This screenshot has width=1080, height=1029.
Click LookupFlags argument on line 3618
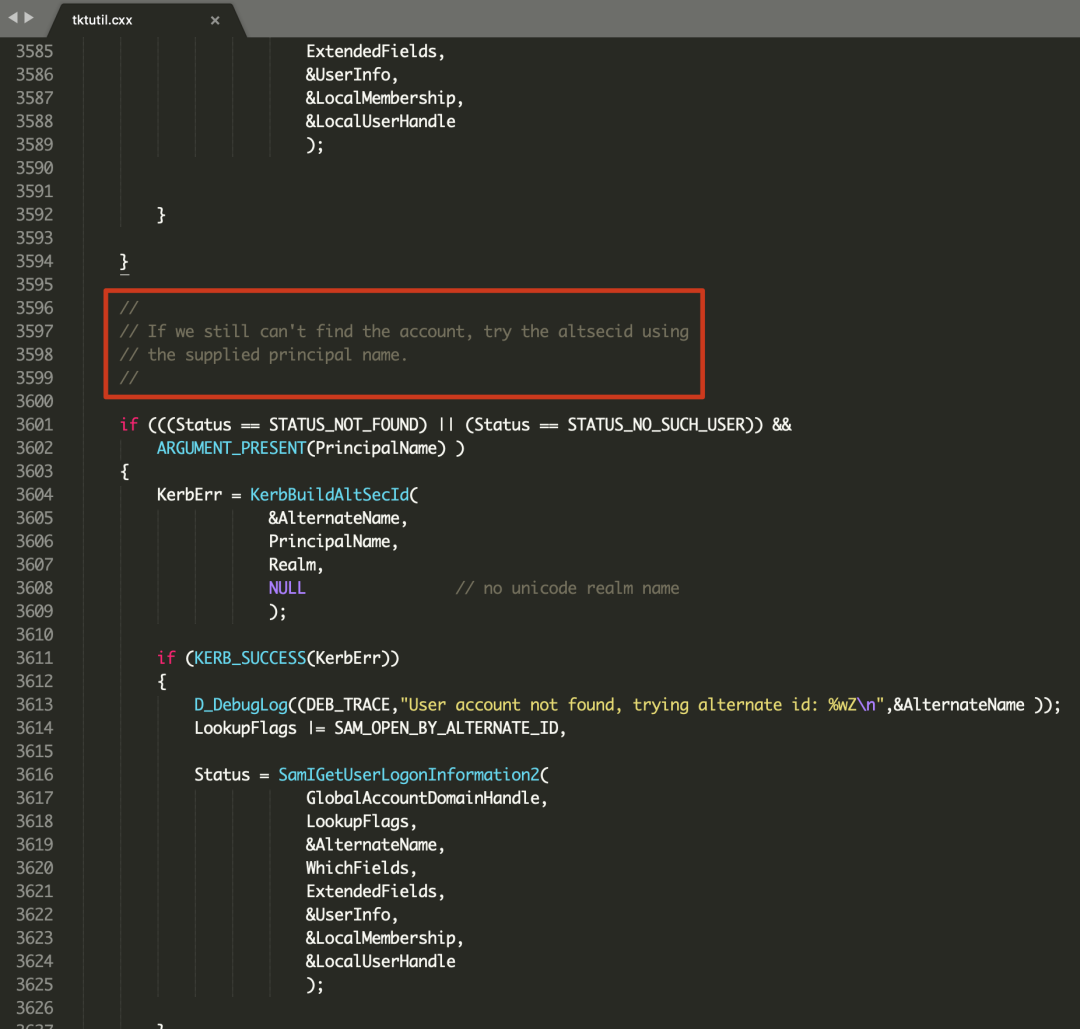357,821
